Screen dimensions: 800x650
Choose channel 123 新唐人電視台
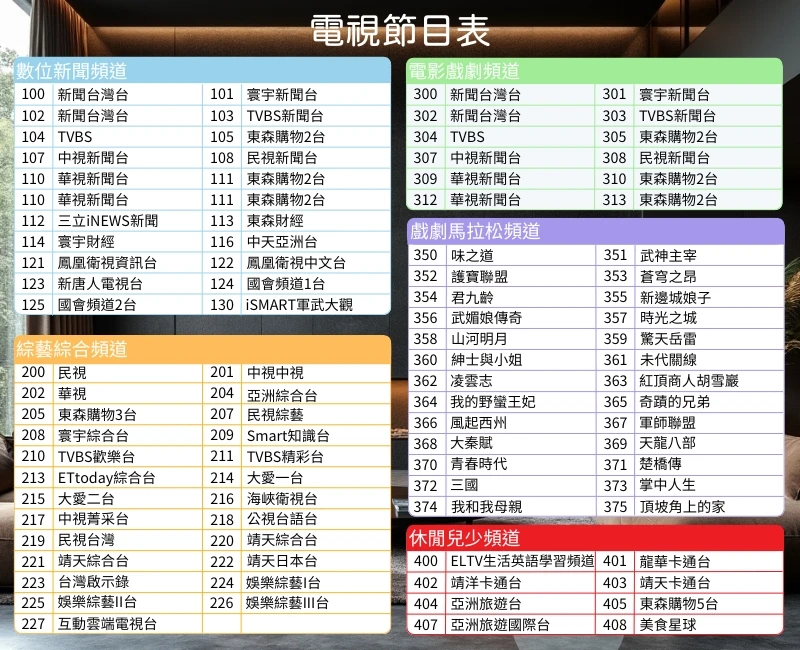tap(100, 284)
